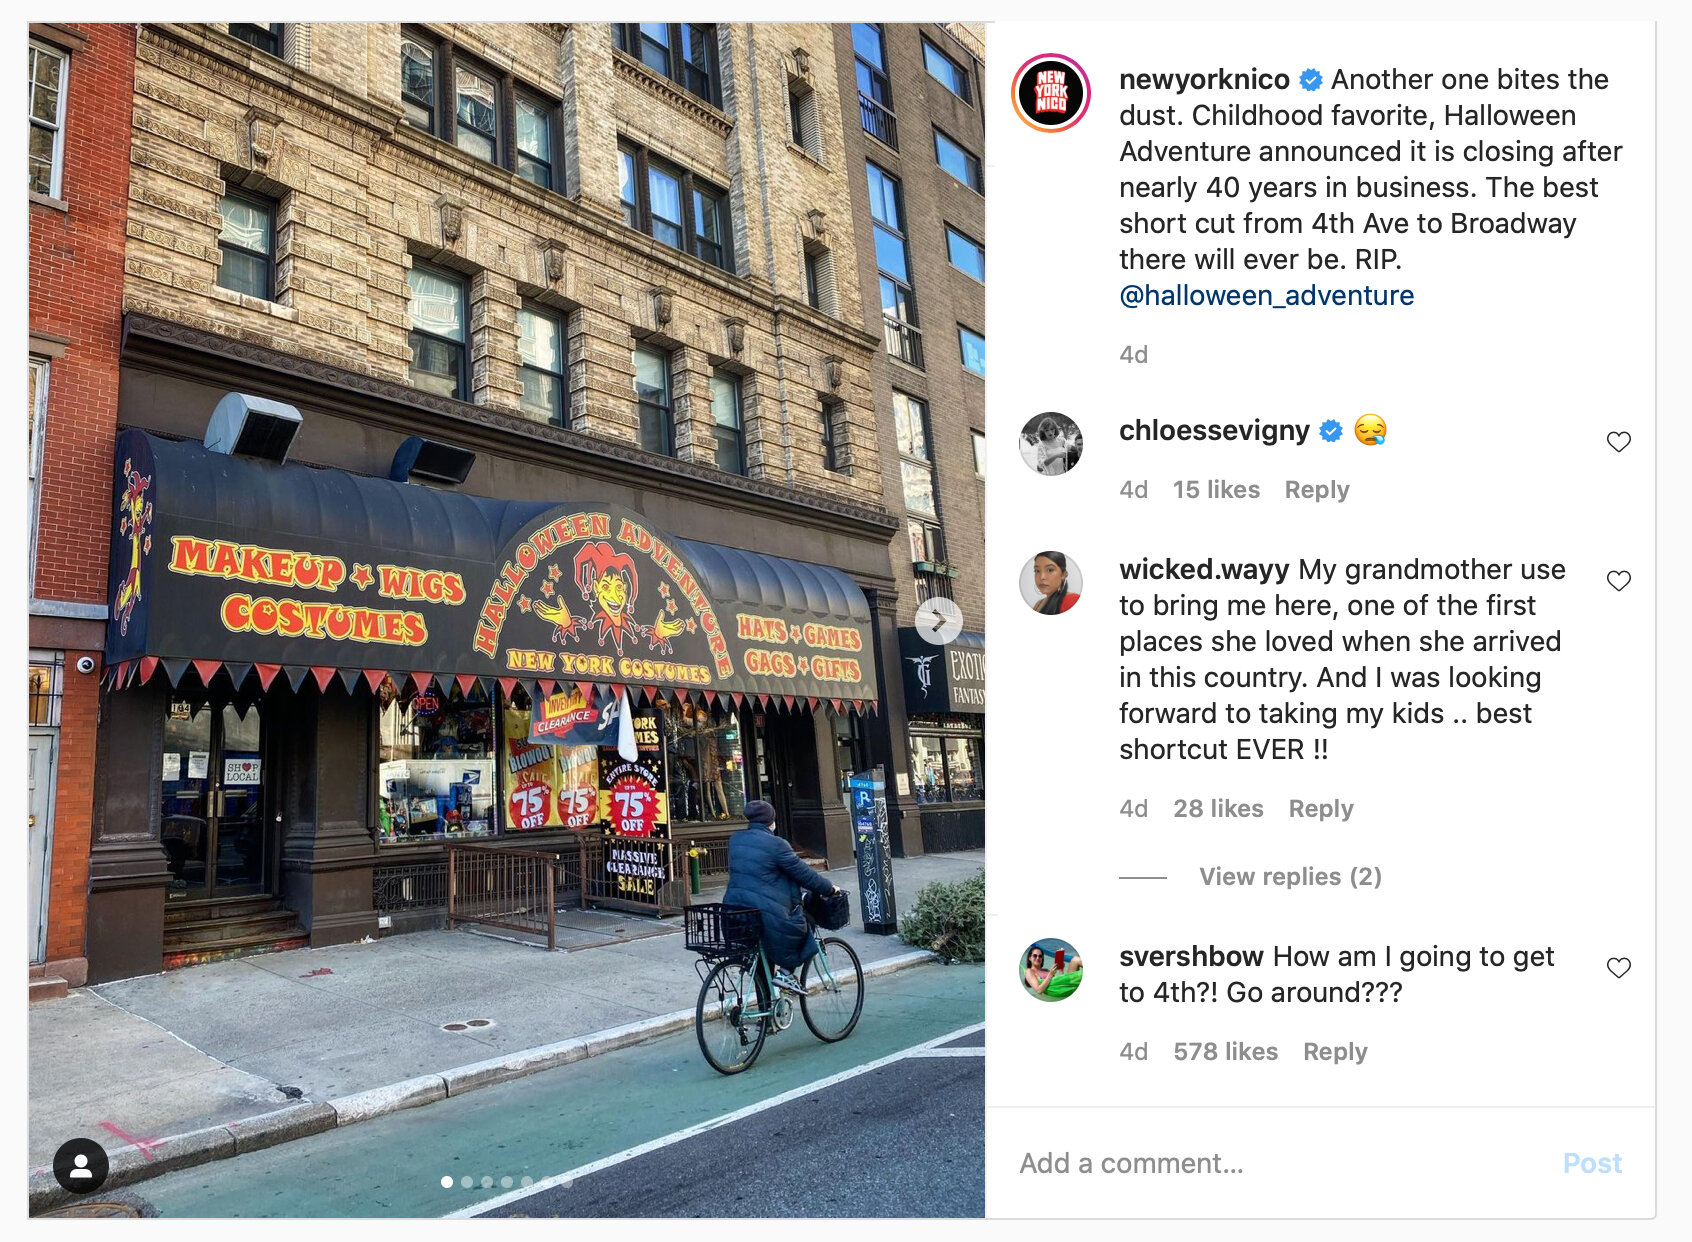Like wicked.wayy's comment with heart
The height and width of the screenshot is (1242, 1692).
(1618, 581)
